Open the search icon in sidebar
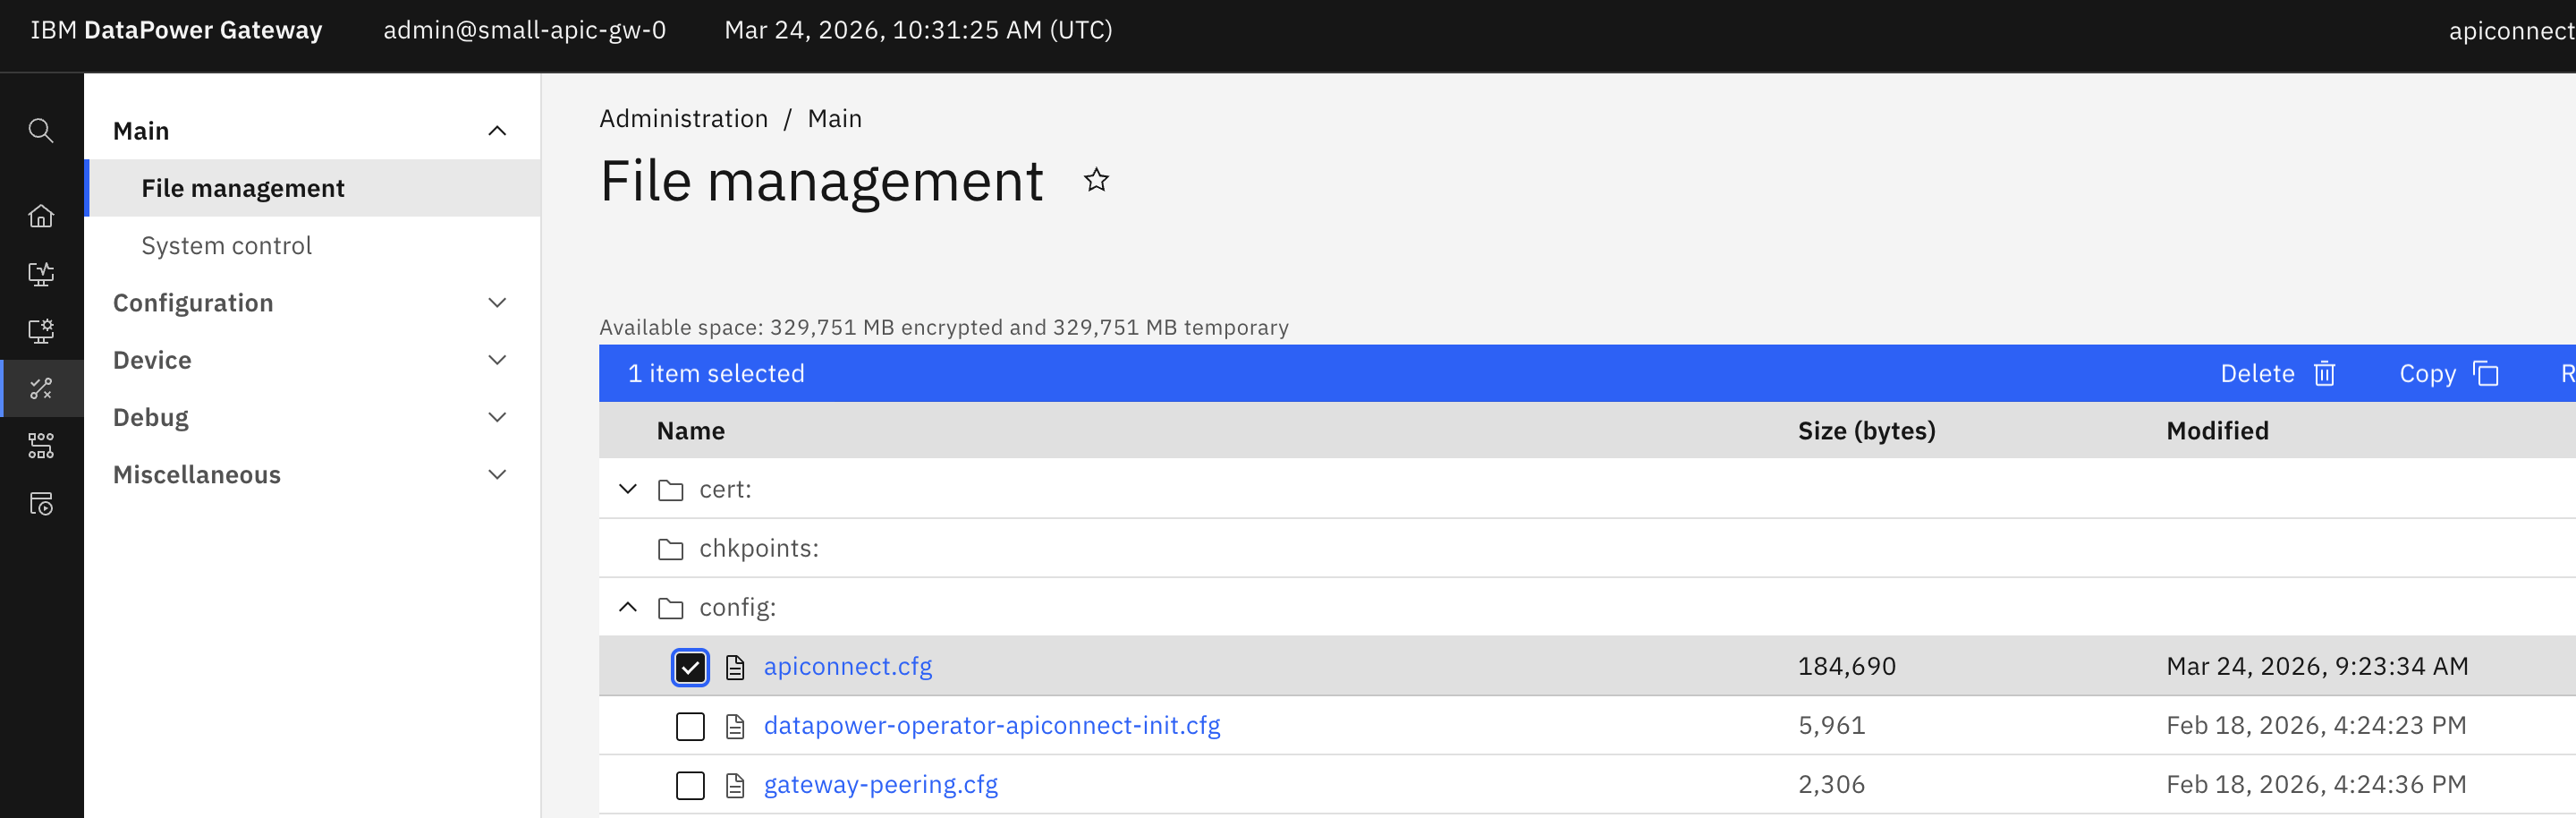This screenshot has height=818, width=2576. pos(41,130)
